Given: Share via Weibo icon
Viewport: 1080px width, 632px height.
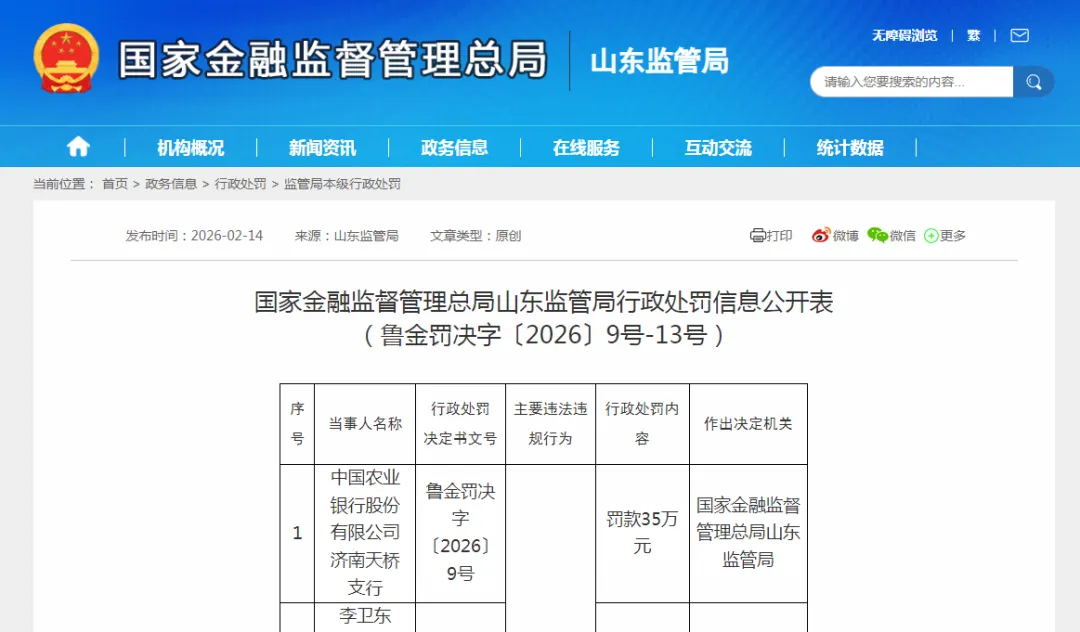Looking at the screenshot, I should click(820, 235).
